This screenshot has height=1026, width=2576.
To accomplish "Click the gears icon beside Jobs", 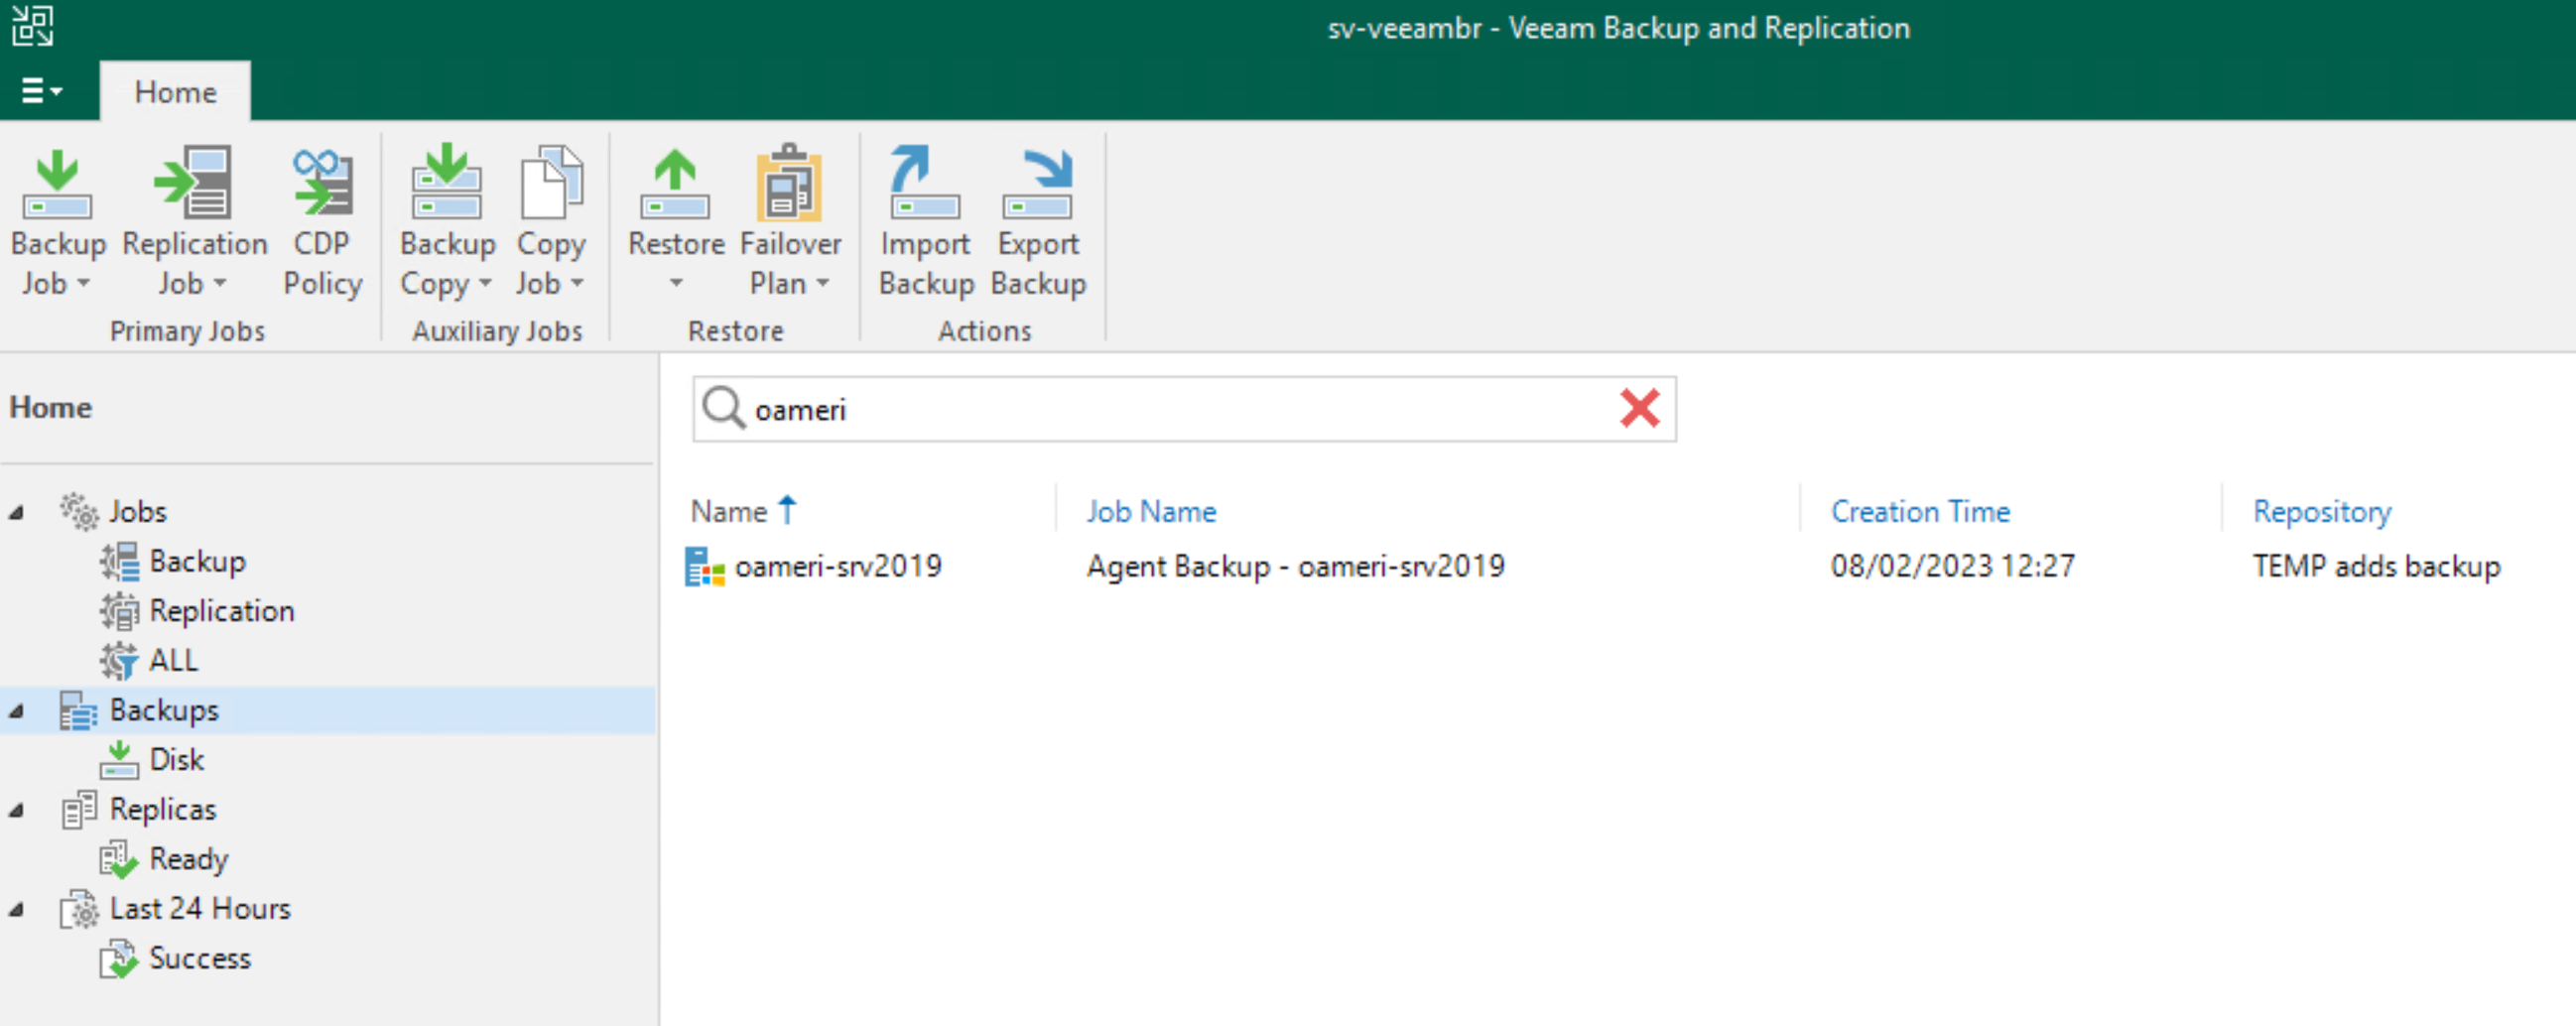I will tap(79, 511).
